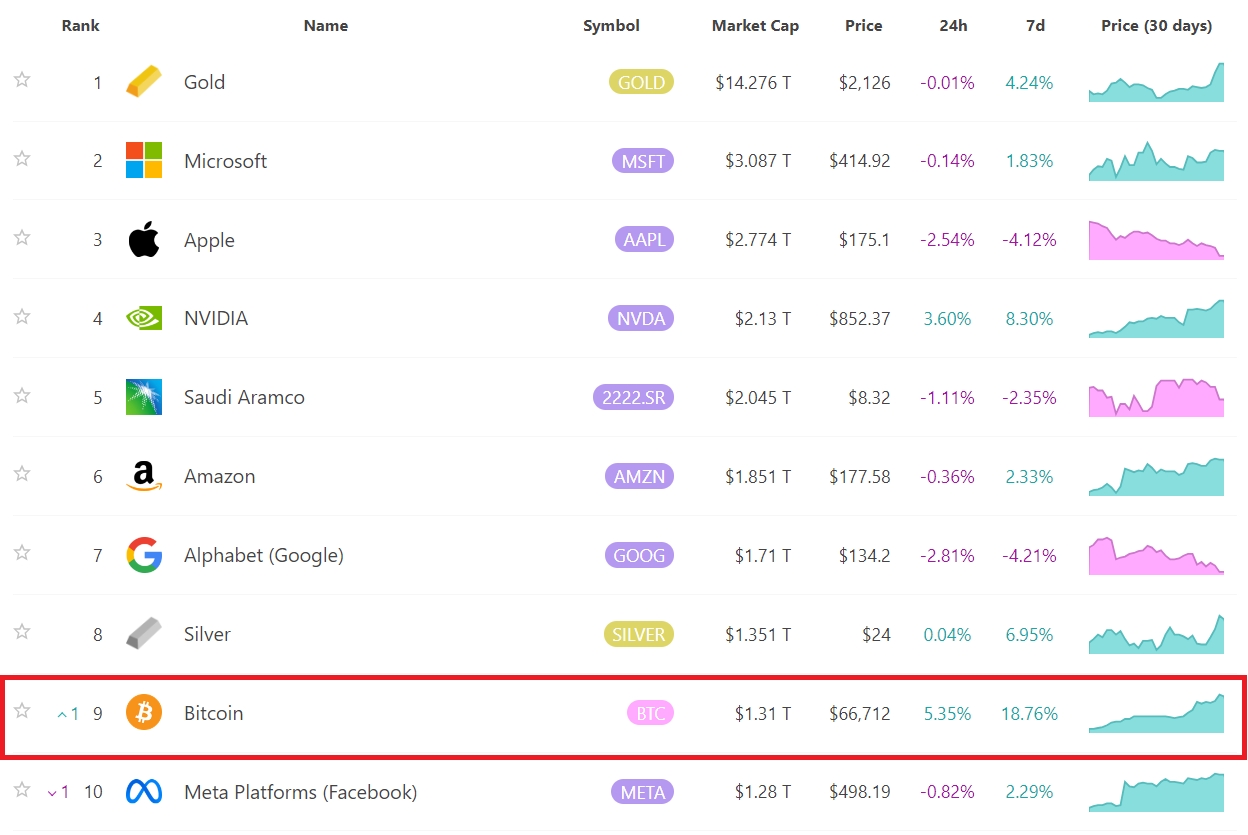Open the Apple company page
Image resolution: width=1248 pixels, height=835 pixels.
coord(209,240)
